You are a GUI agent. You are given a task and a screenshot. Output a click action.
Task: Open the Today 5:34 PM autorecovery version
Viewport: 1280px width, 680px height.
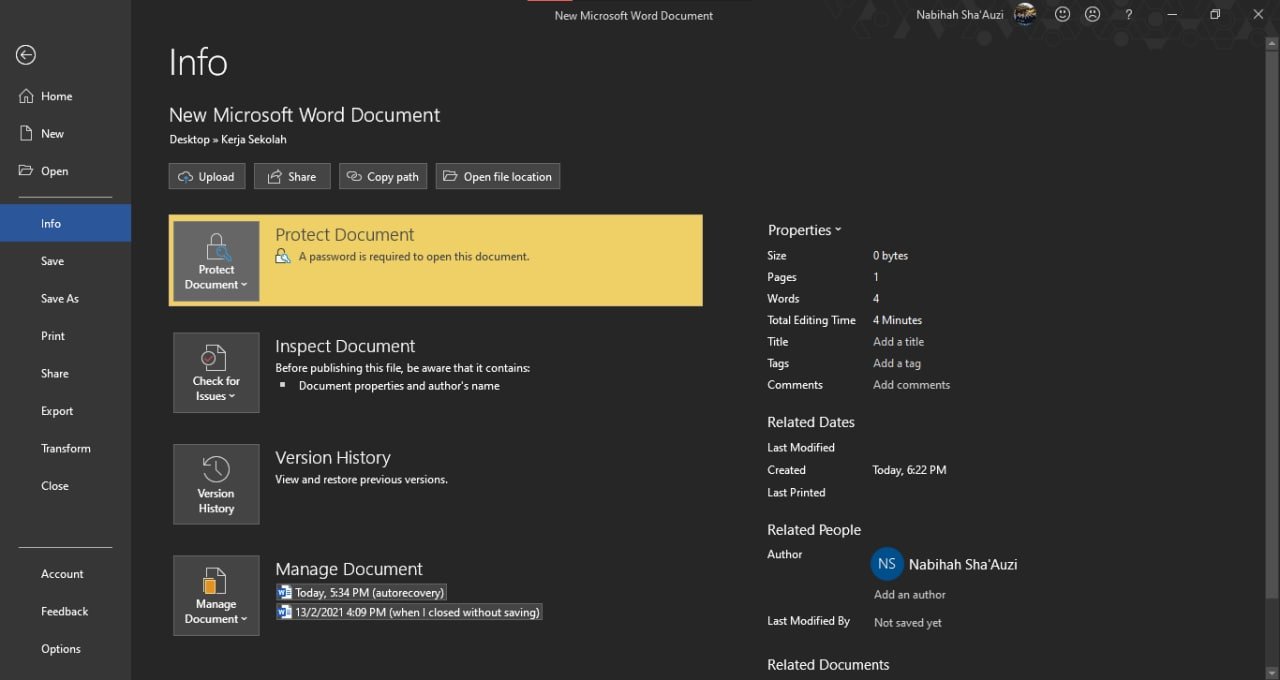pyautogui.click(x=361, y=592)
